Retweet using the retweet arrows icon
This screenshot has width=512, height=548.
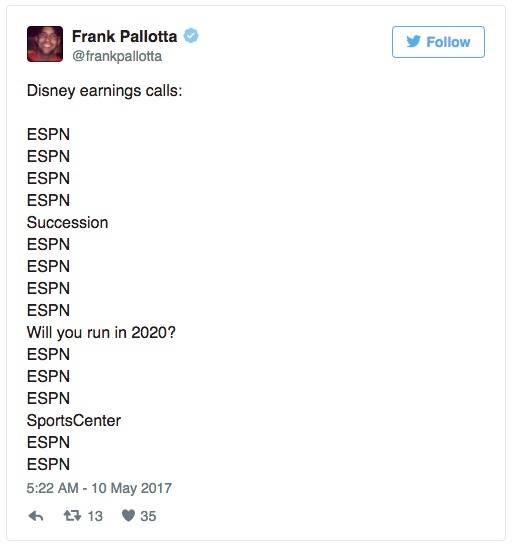click(72, 515)
